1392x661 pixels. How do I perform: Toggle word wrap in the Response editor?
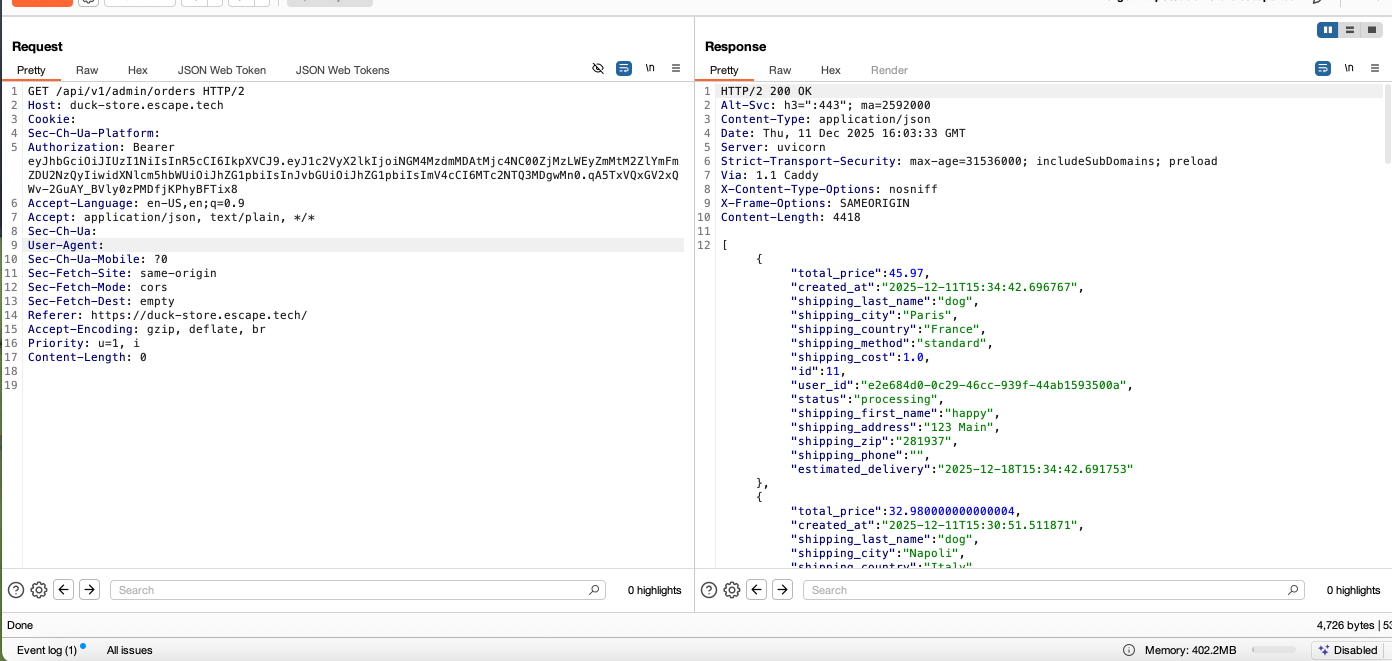tap(1323, 68)
